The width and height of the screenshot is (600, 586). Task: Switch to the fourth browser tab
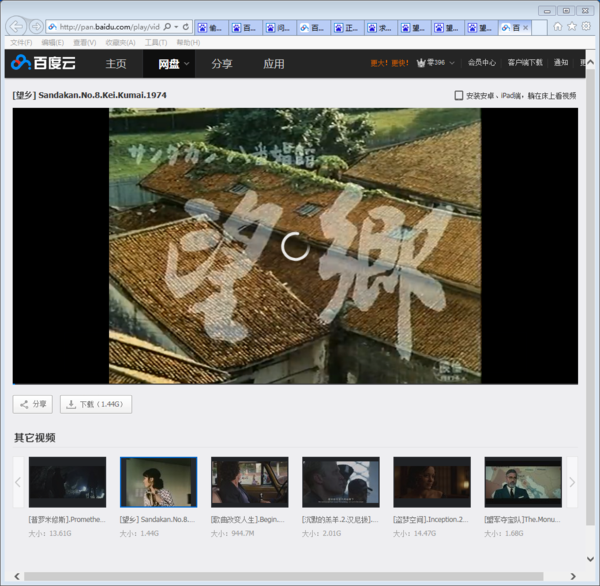coord(313,28)
